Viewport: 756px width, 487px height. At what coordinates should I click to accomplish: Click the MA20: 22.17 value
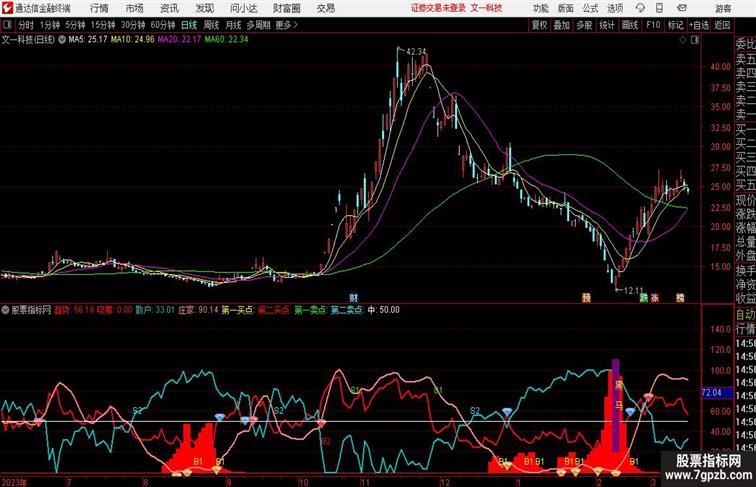click(179, 40)
